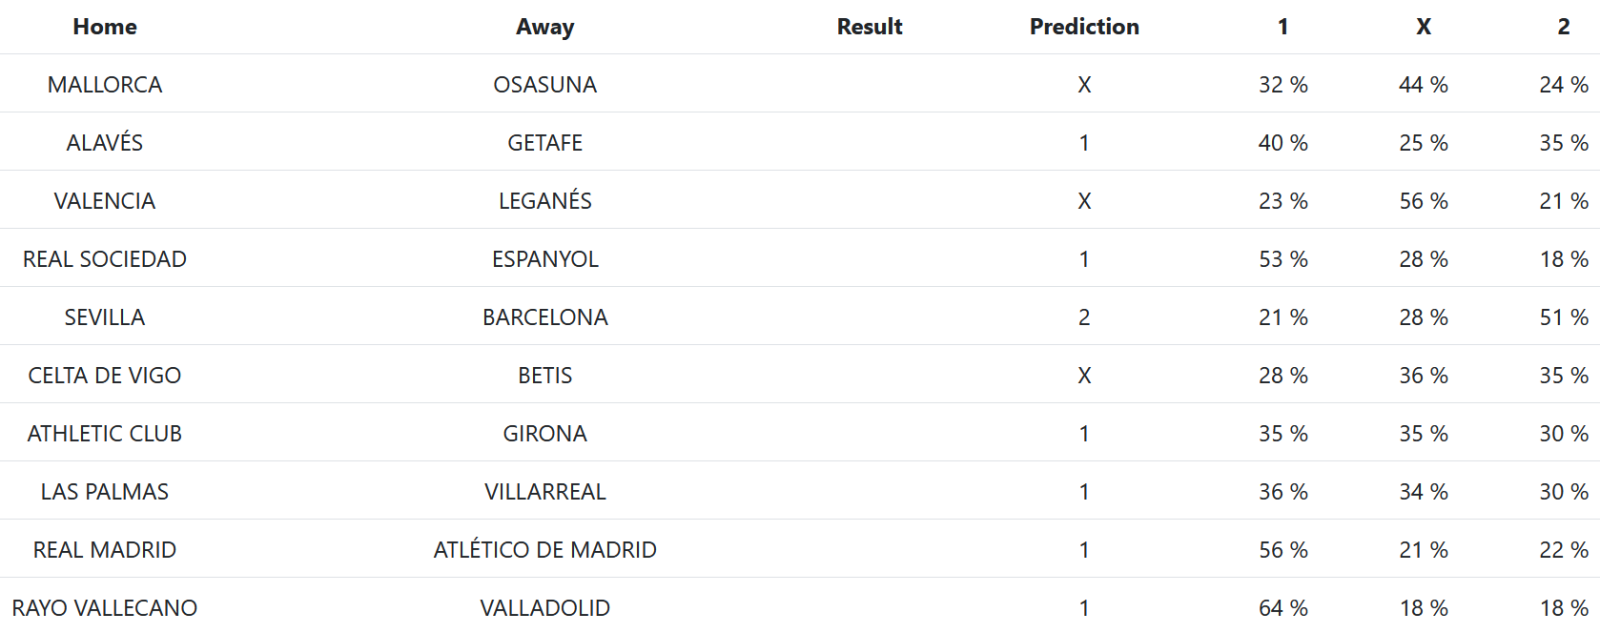
Task: Select GETAFE in the Away column
Action: point(544,143)
